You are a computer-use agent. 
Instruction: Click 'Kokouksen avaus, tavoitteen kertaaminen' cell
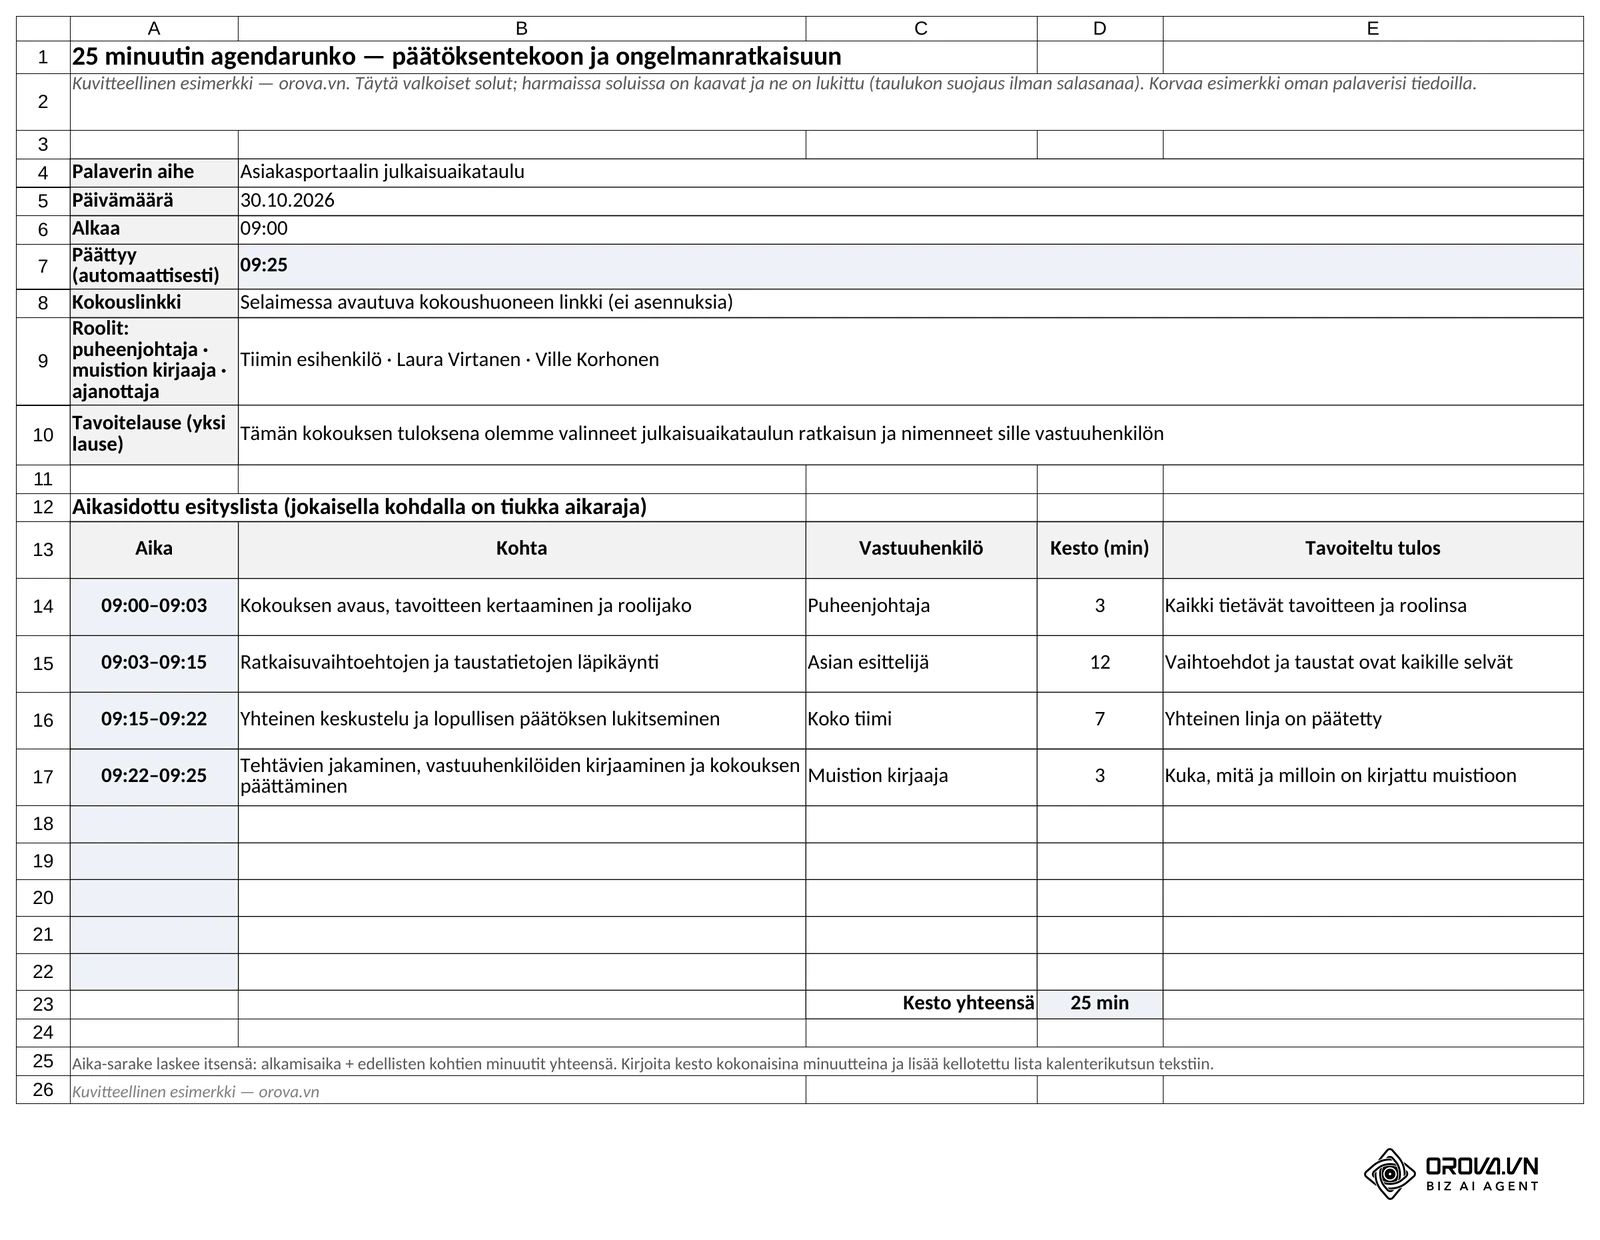(522, 606)
